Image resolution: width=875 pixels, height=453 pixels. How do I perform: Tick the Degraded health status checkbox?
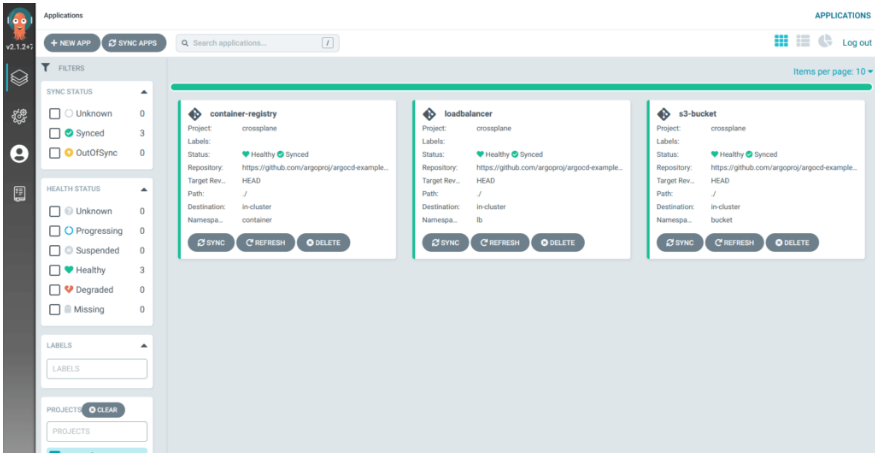56,290
